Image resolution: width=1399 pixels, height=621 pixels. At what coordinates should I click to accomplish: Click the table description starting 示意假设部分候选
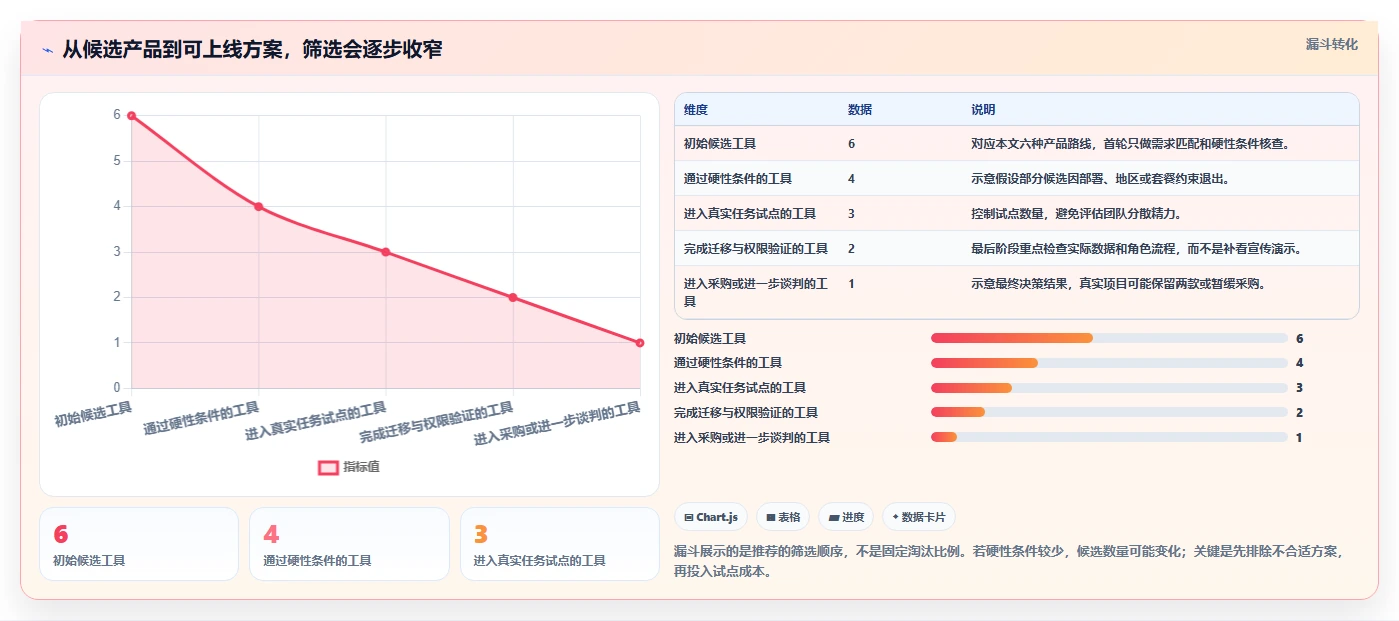click(x=1101, y=179)
